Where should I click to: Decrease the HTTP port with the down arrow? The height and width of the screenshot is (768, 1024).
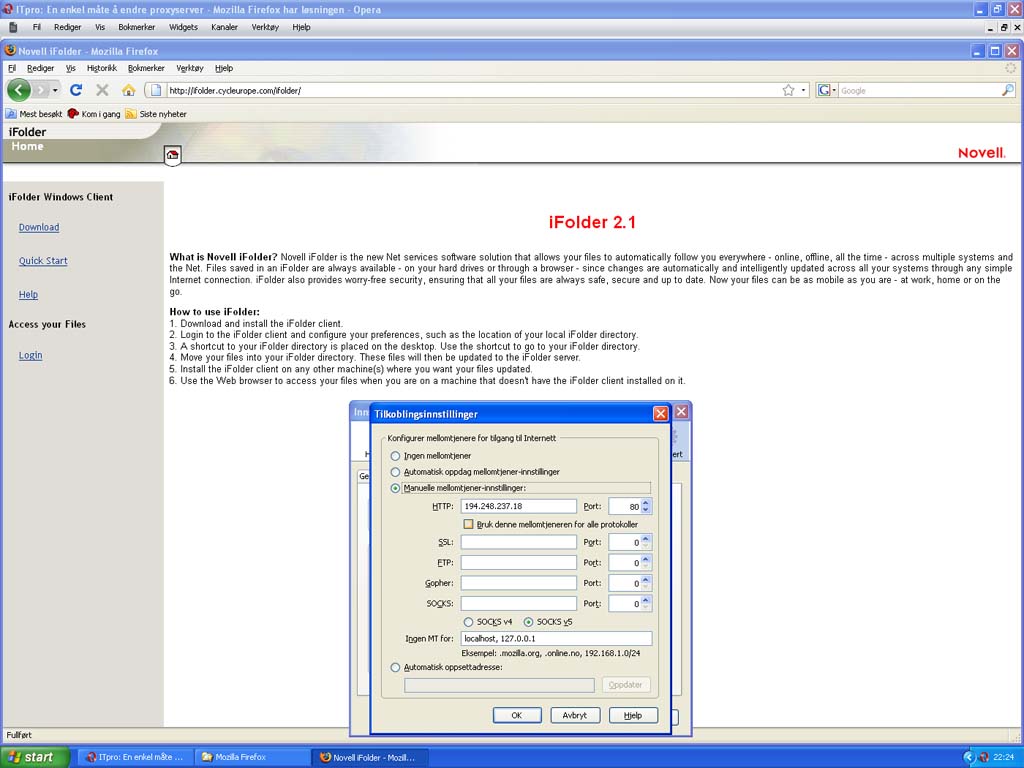pos(646,510)
